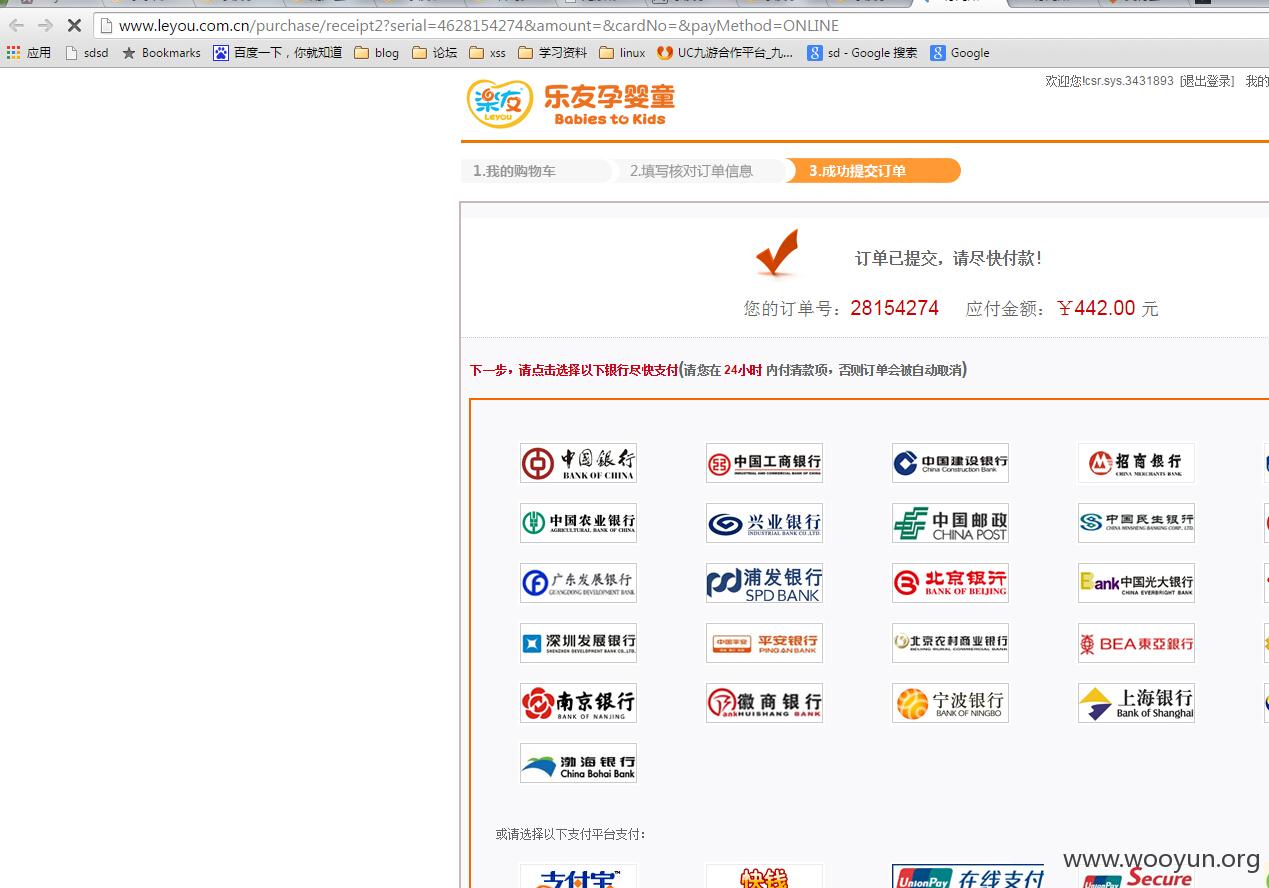Open Leyou 乐友孕婴童 homepage logo
The image size is (1269, 888).
click(571, 104)
